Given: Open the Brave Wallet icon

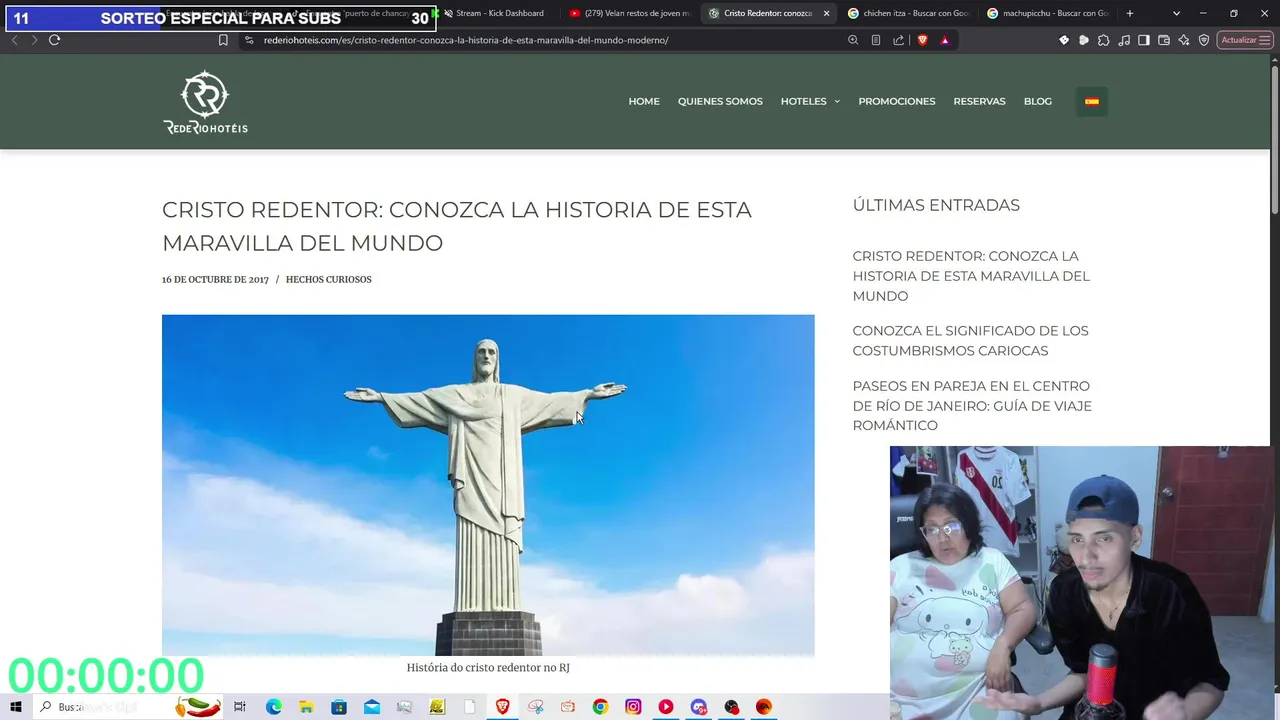Looking at the screenshot, I should click(x=1164, y=40).
